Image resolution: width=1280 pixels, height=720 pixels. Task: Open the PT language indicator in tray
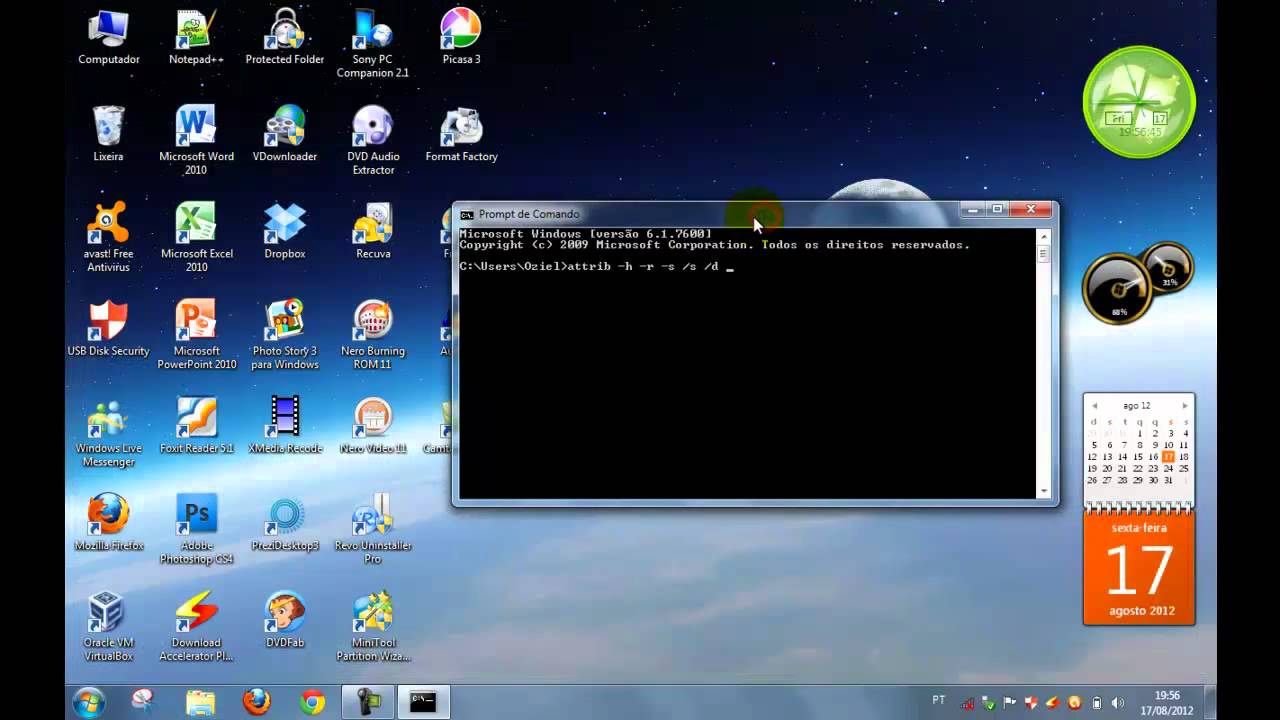[939, 701]
